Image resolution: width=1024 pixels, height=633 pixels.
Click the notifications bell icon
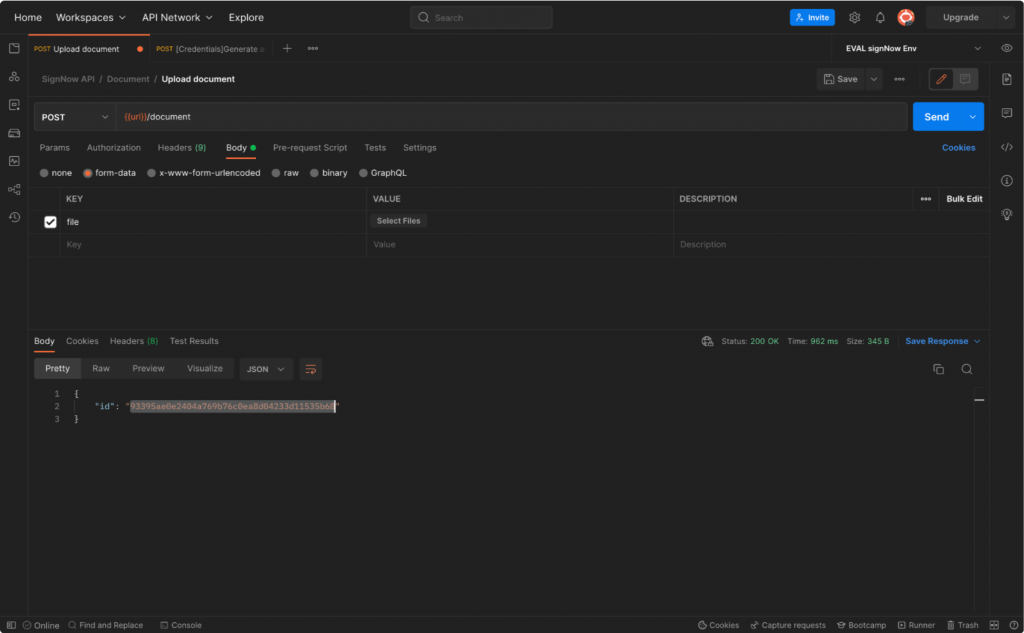click(880, 18)
